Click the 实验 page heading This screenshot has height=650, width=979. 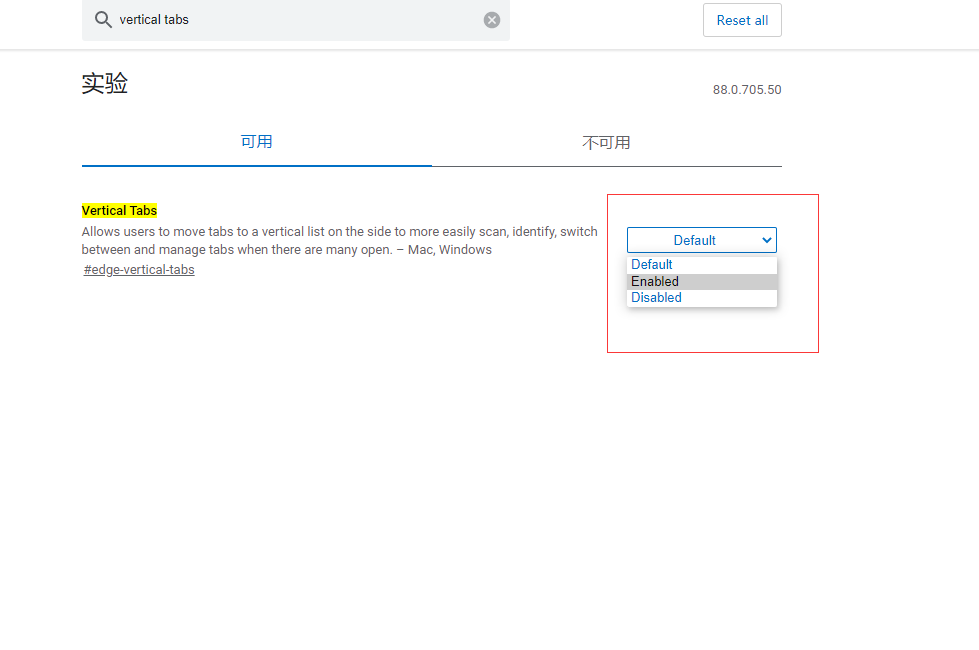104,83
